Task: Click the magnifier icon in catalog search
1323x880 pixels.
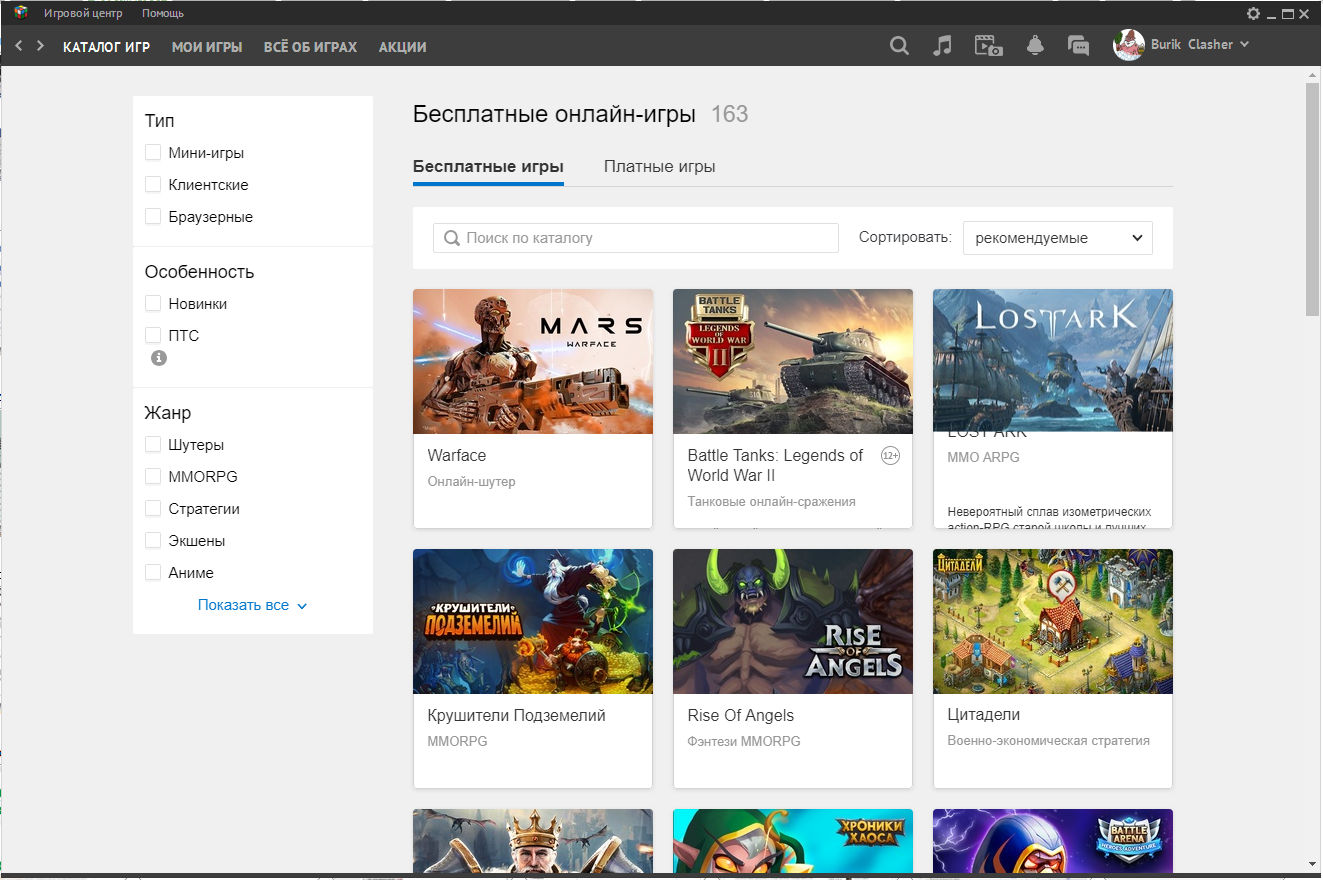Action: pos(451,238)
